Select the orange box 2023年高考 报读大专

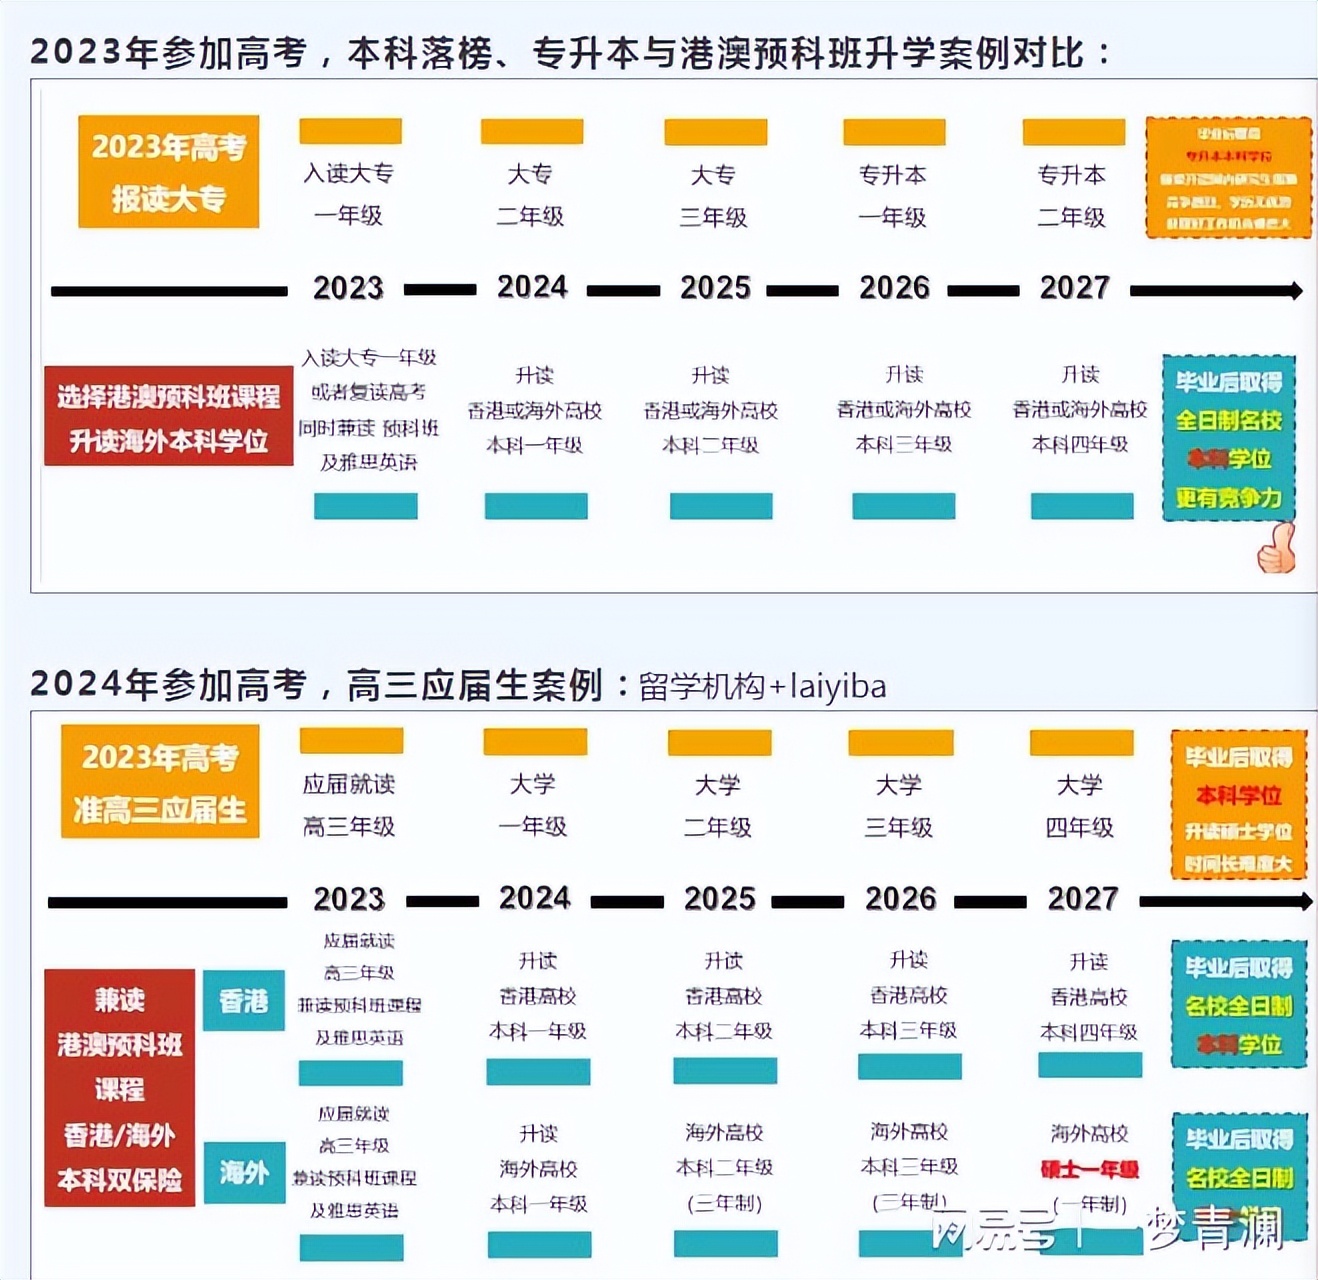[169, 172]
